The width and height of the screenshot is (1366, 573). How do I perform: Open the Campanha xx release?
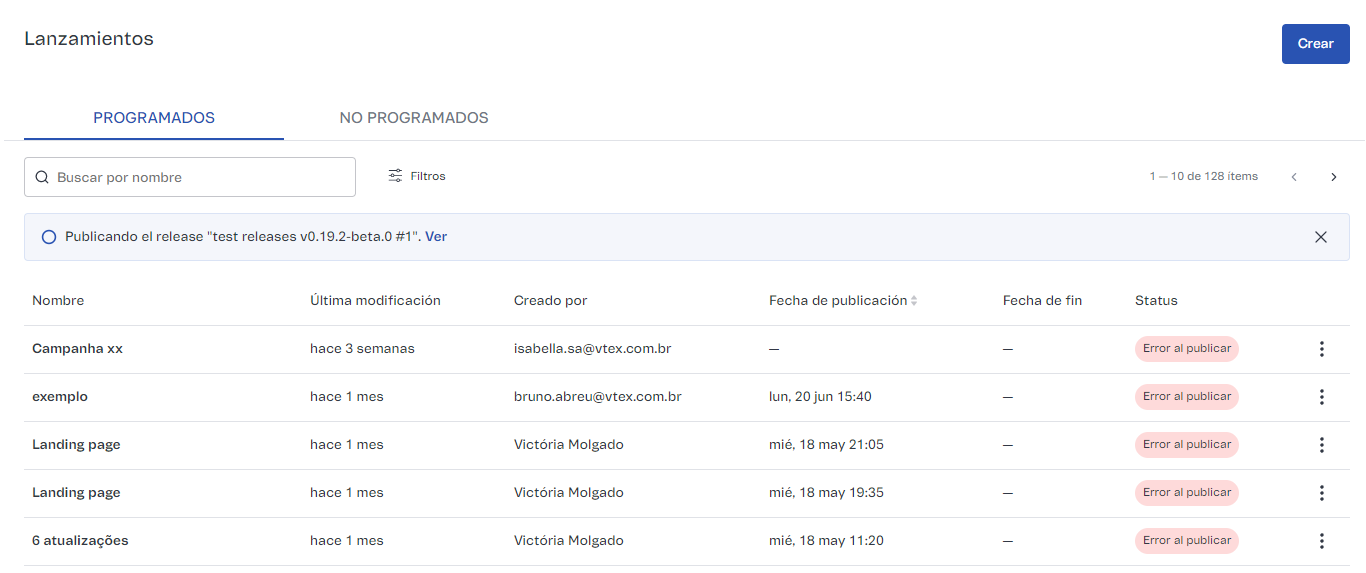(x=77, y=349)
